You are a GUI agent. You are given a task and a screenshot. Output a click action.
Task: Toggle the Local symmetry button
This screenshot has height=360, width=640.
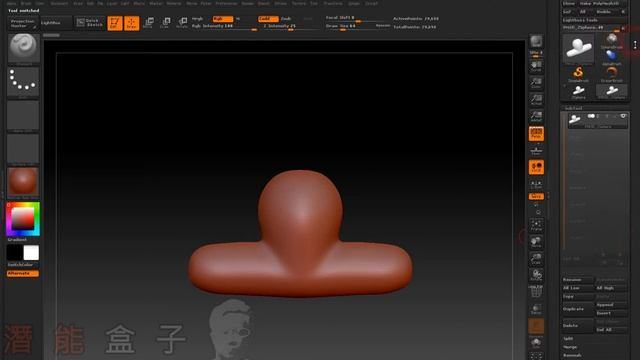(x=536, y=167)
